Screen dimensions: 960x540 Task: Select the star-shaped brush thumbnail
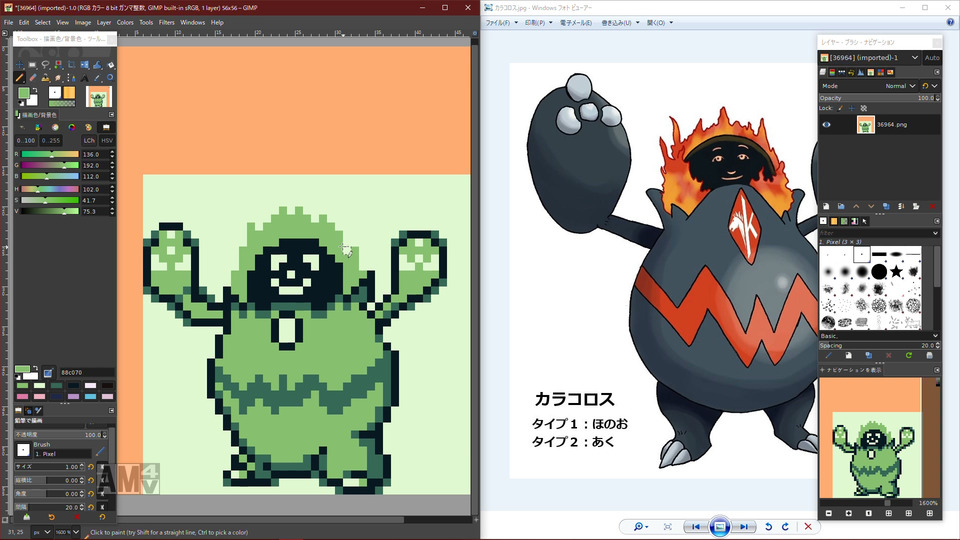click(896, 271)
